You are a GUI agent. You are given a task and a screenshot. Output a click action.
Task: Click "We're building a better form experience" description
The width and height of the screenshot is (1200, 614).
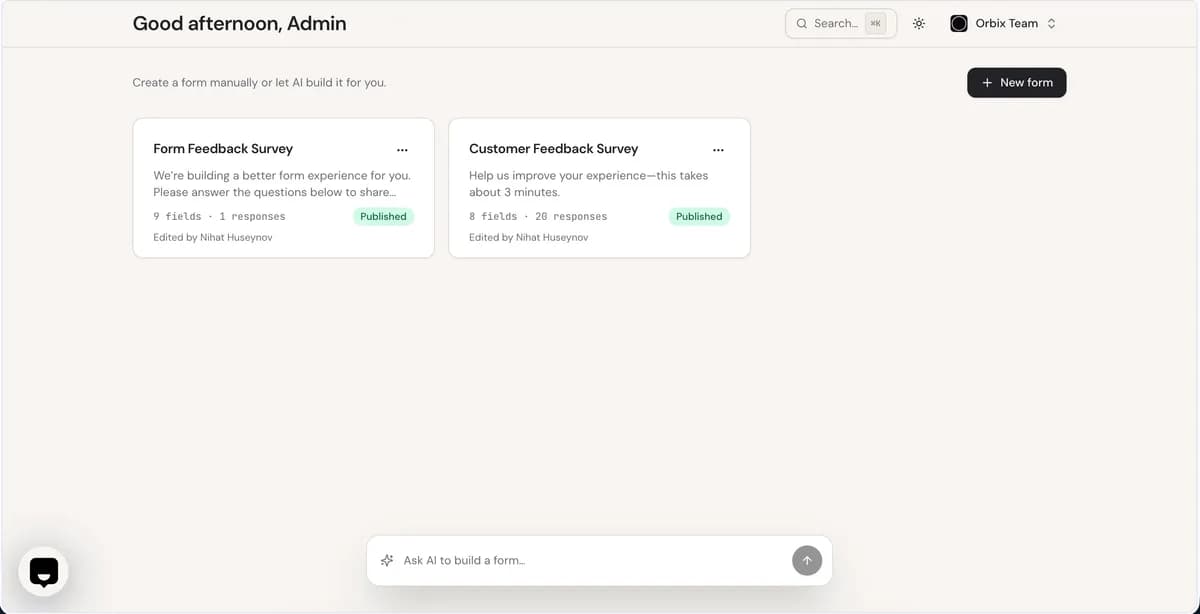coord(282,183)
